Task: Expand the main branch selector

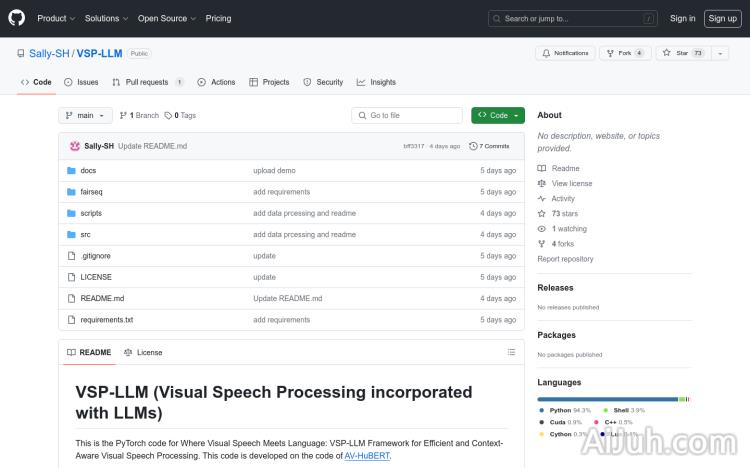Action: pyautogui.click(x=84, y=115)
